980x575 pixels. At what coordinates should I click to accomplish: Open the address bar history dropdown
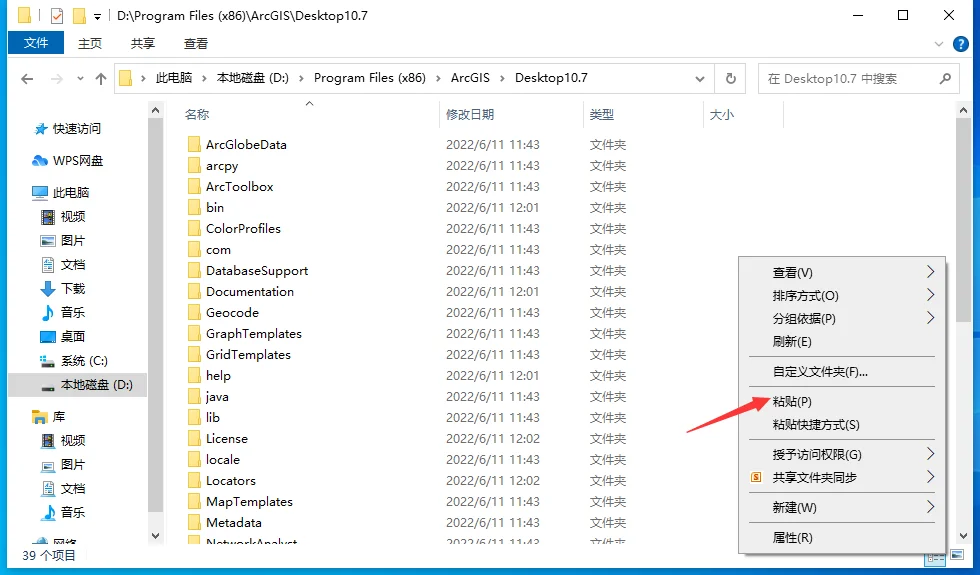tap(700, 79)
